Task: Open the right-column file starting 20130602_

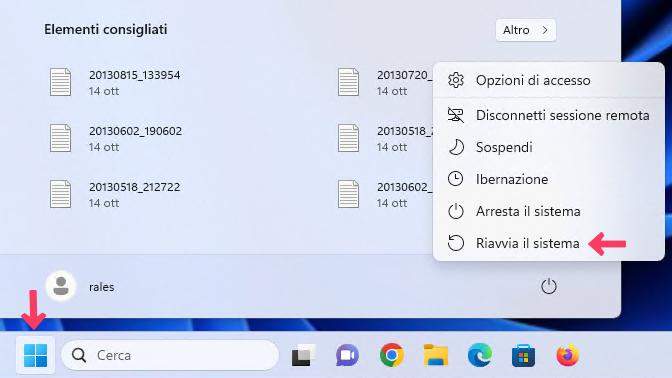Action: pyautogui.click(x=384, y=194)
